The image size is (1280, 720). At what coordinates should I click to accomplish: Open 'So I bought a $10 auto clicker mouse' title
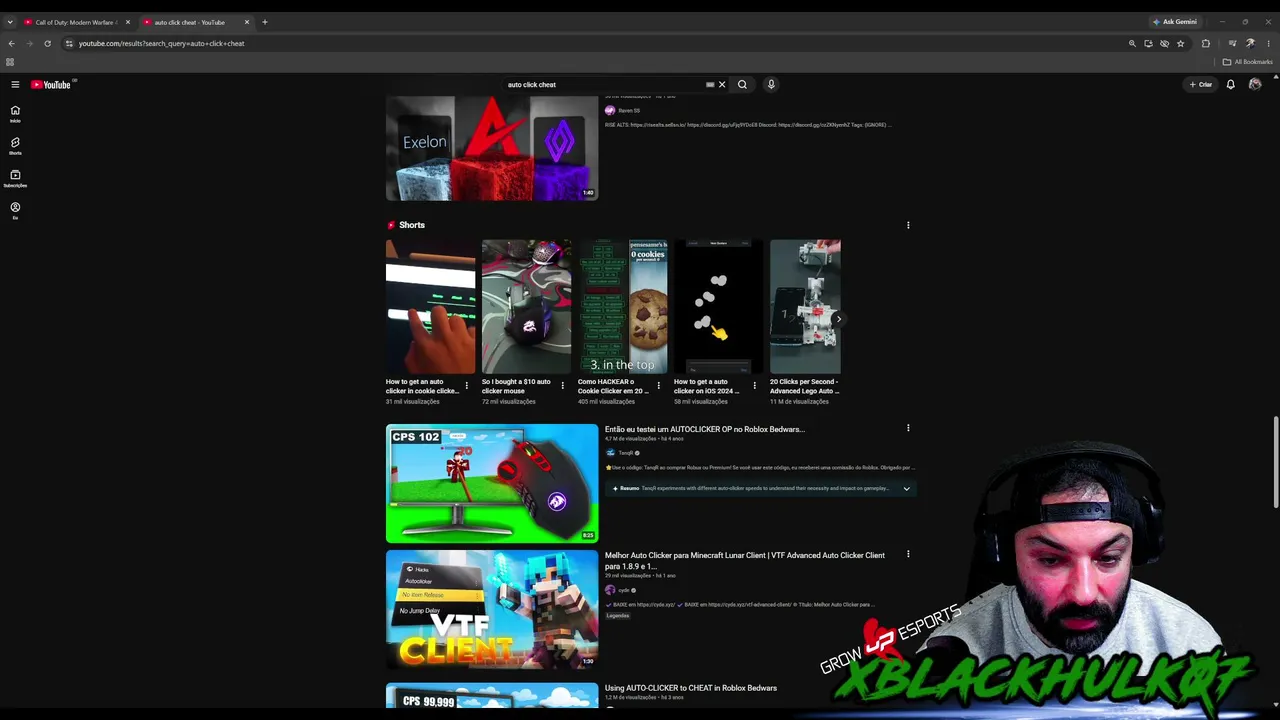point(516,386)
